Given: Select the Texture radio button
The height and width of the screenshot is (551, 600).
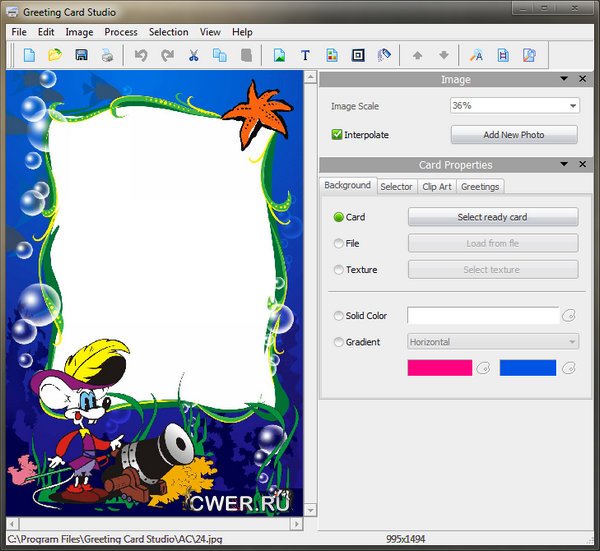Looking at the screenshot, I should click(339, 270).
